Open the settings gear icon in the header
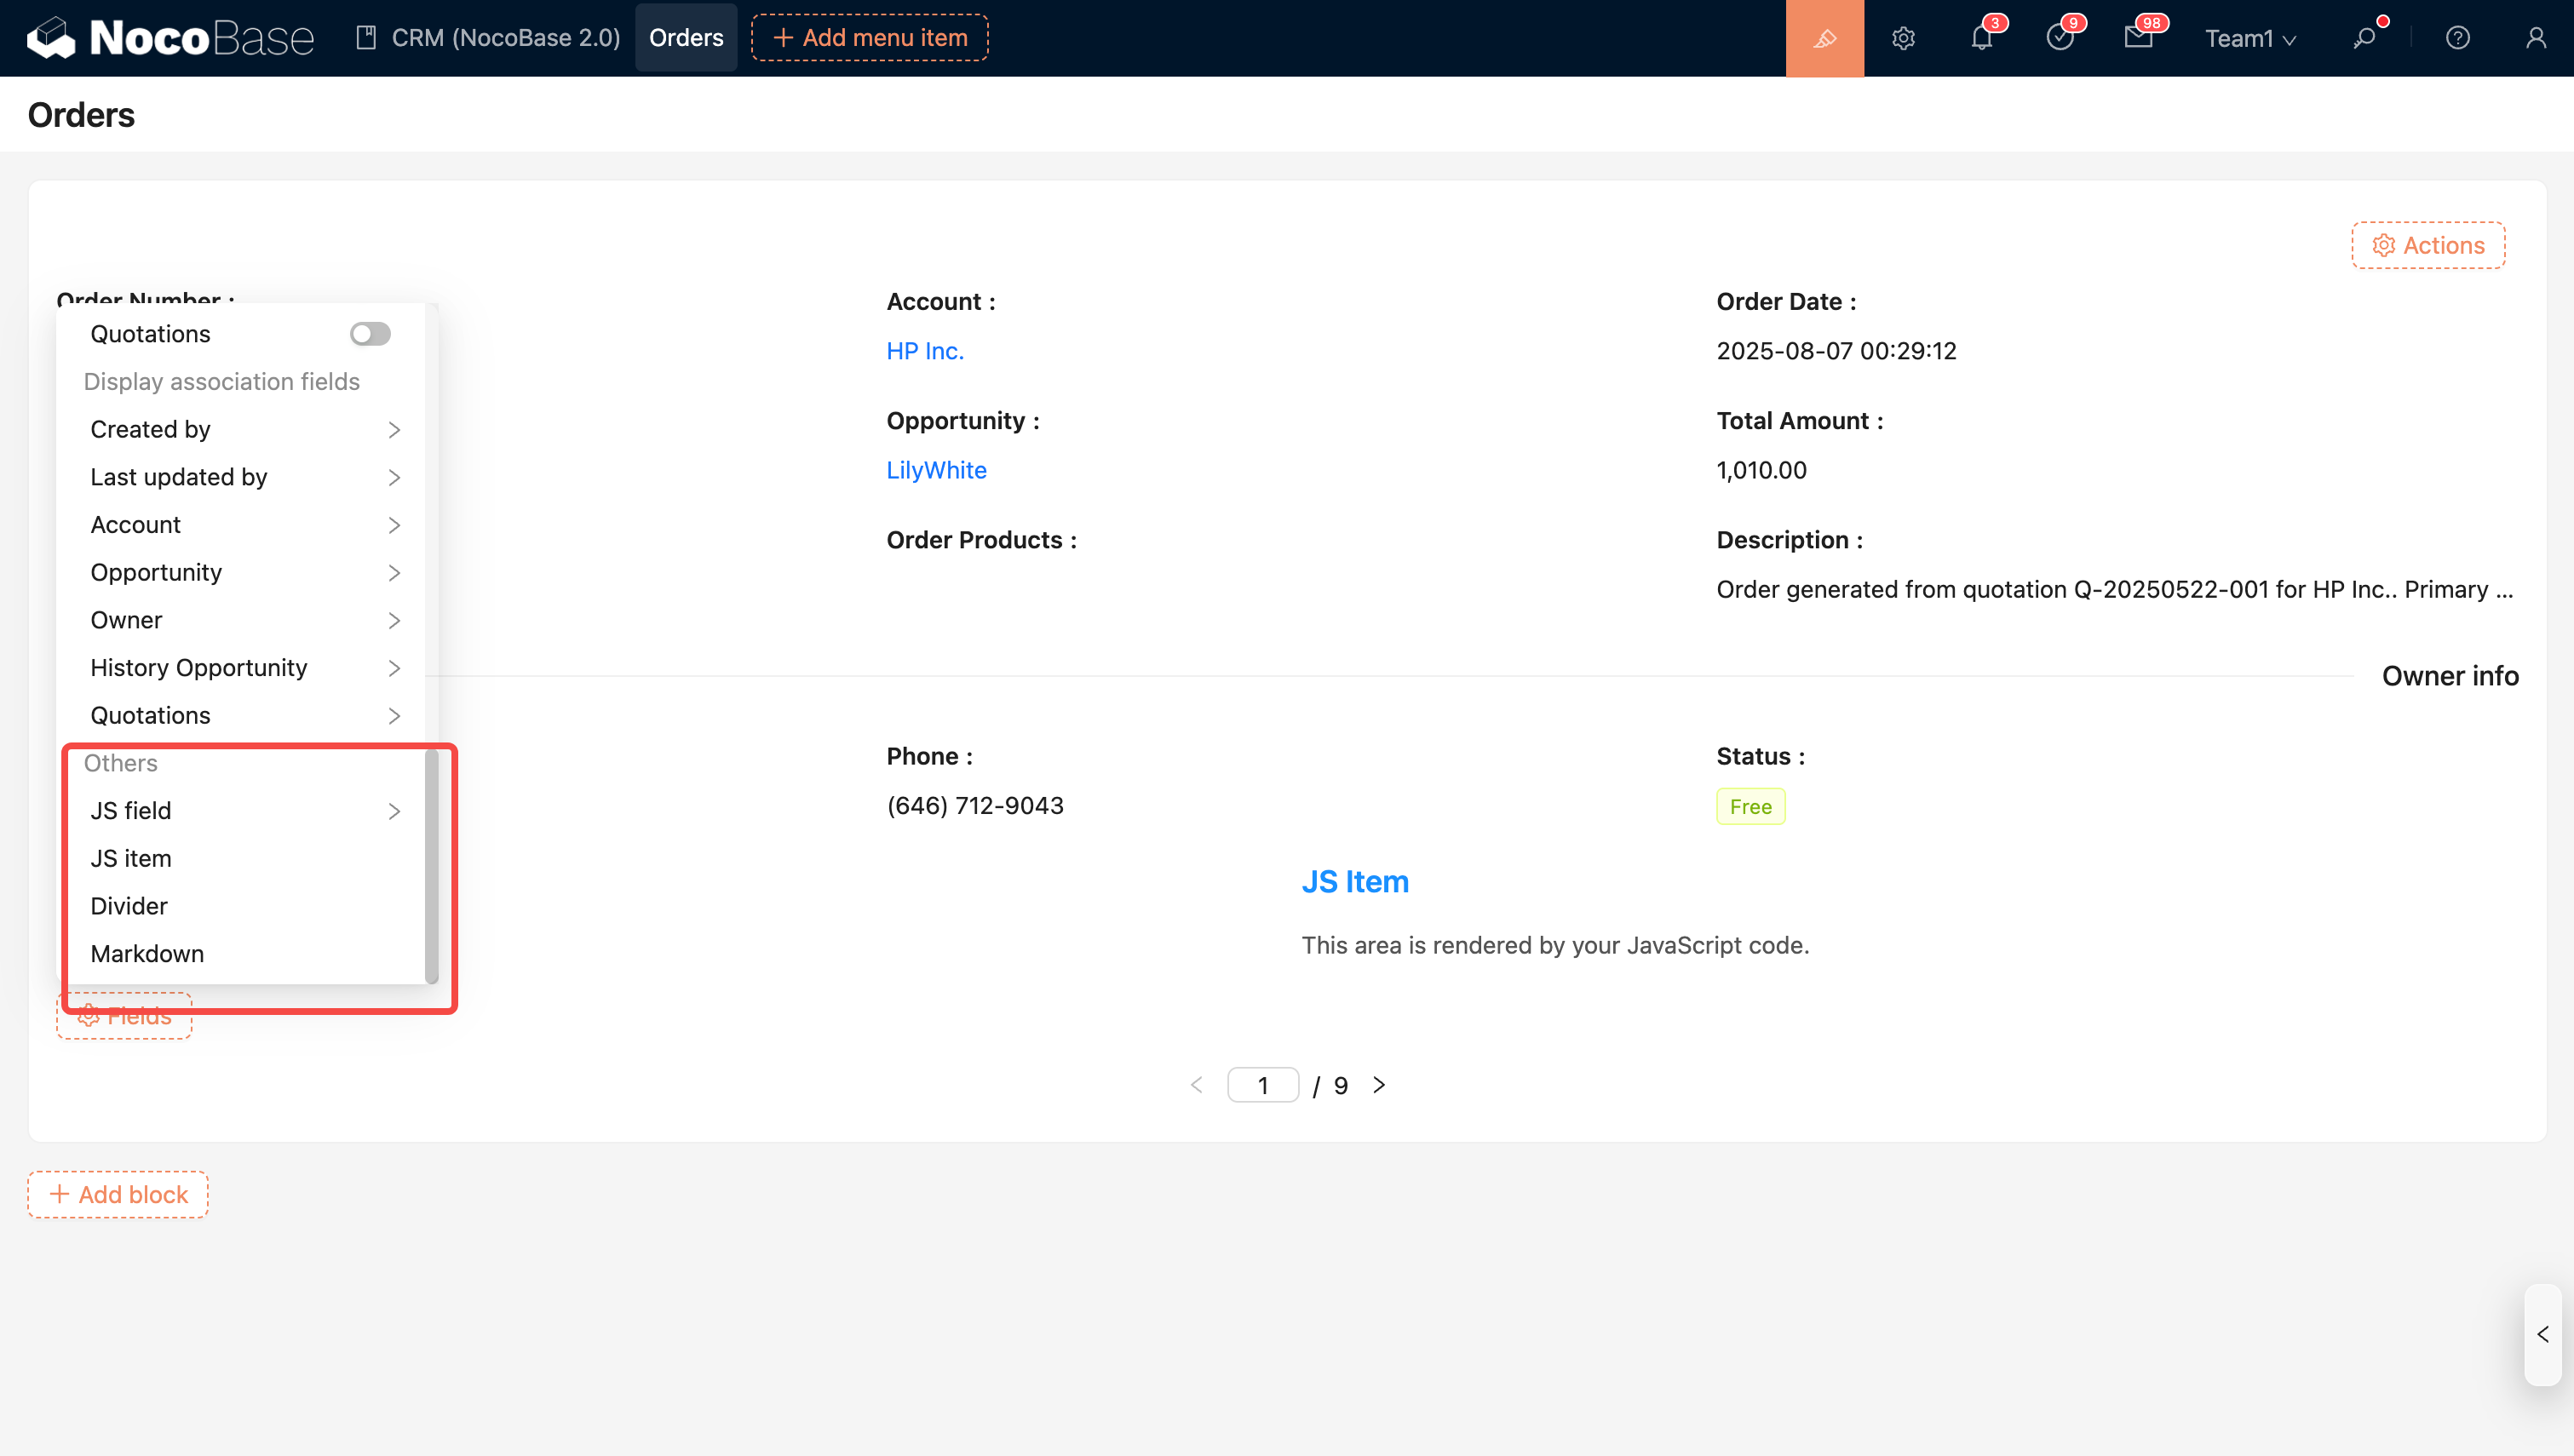The image size is (2574, 1456). (x=1903, y=38)
